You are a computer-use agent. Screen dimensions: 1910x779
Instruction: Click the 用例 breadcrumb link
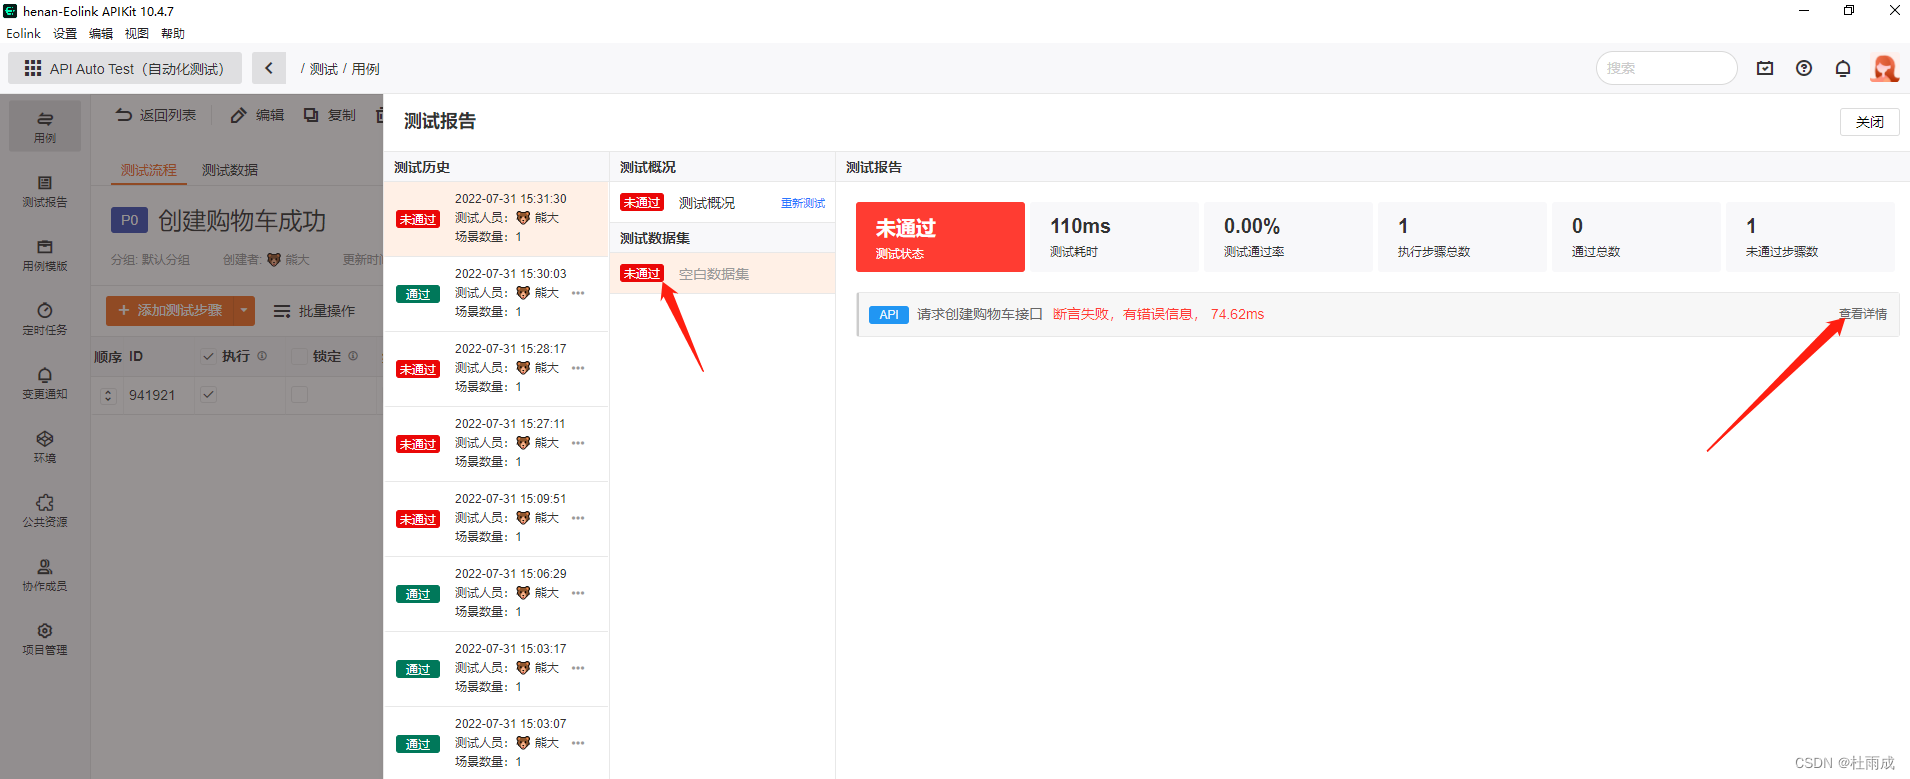tap(366, 69)
